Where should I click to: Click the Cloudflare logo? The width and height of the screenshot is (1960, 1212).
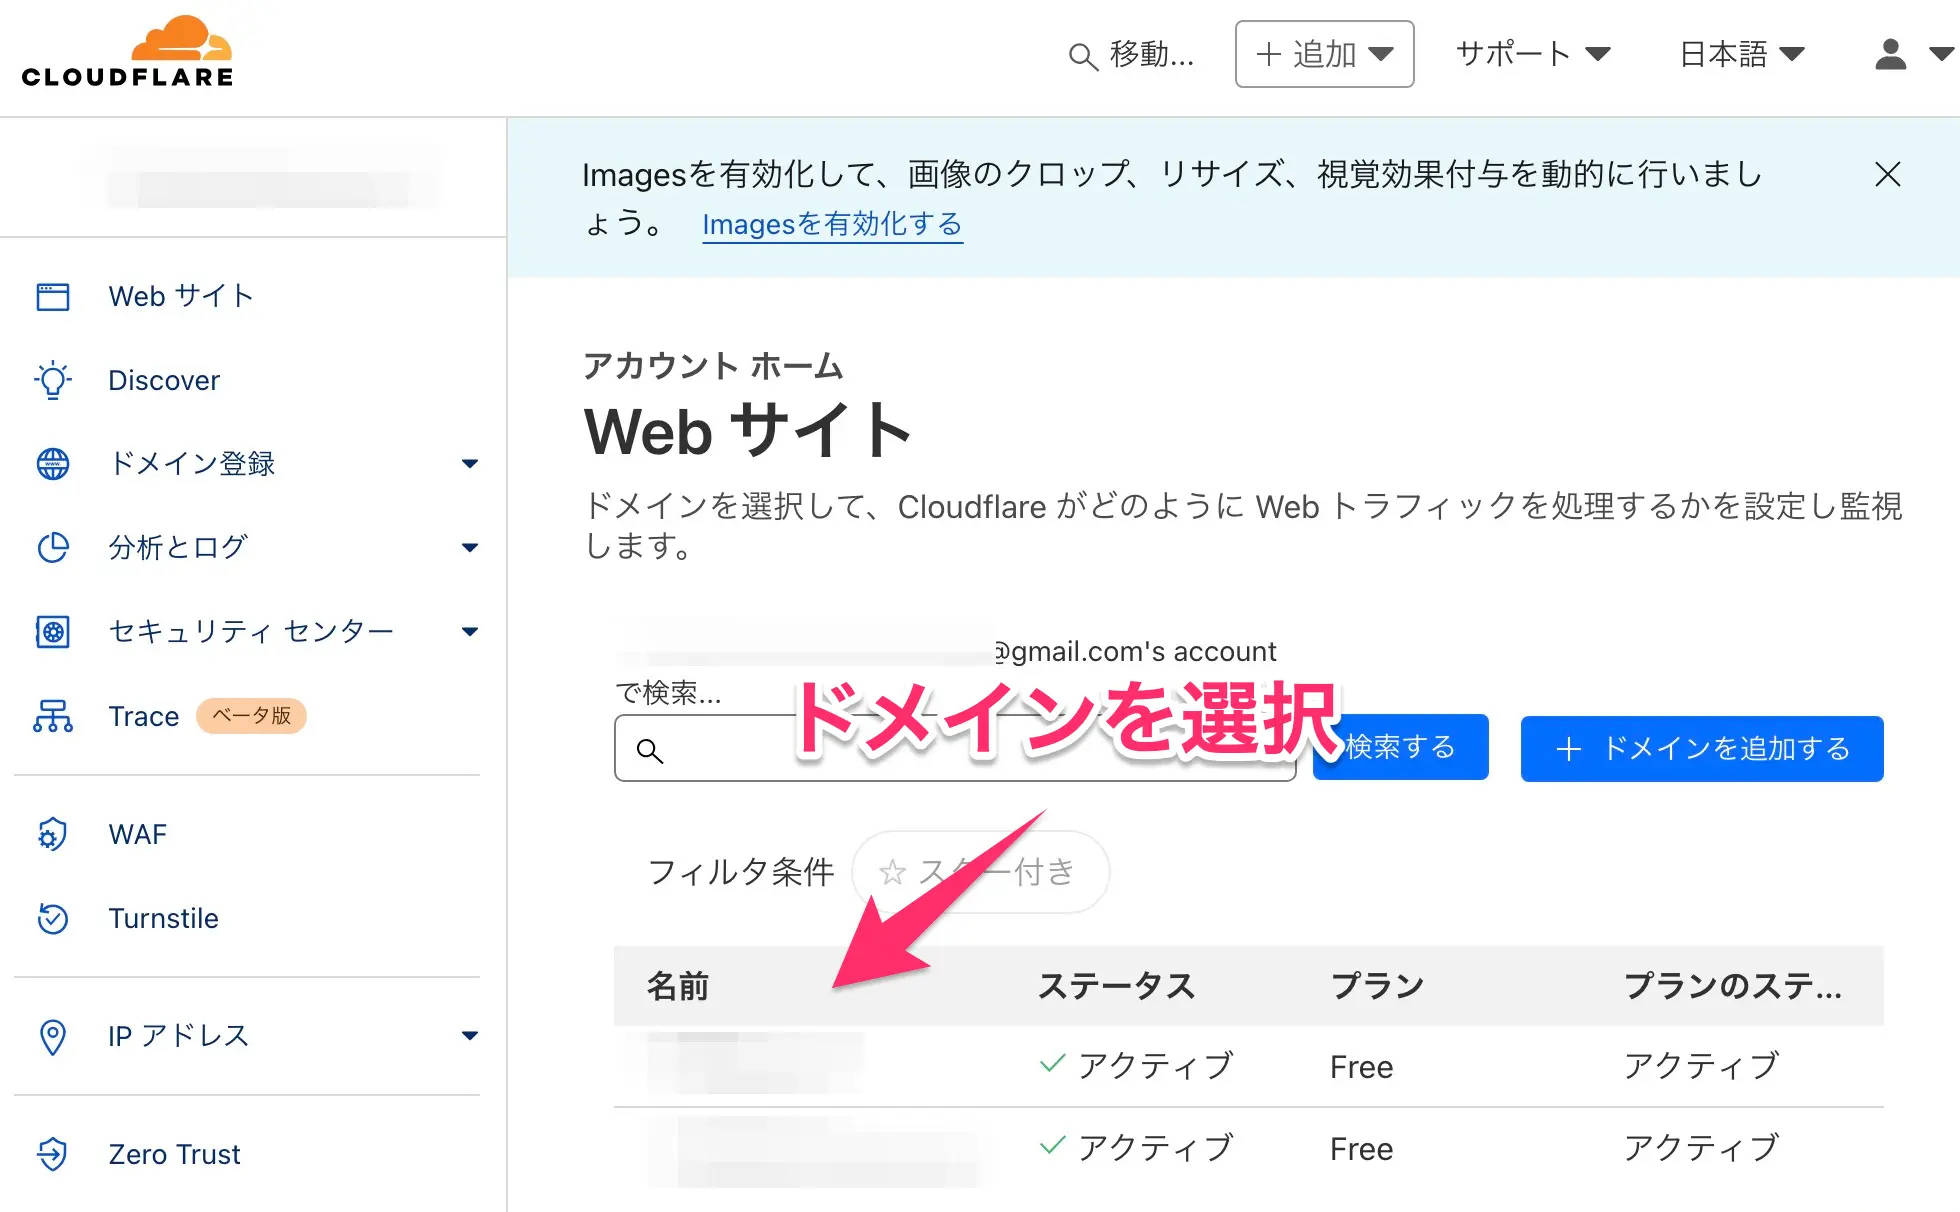click(x=127, y=53)
